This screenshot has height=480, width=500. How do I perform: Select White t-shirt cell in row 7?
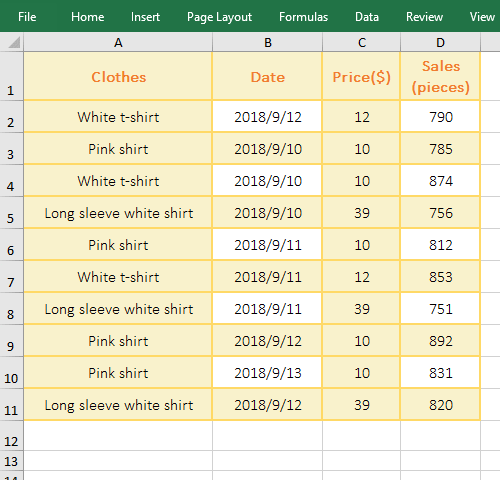(118, 277)
